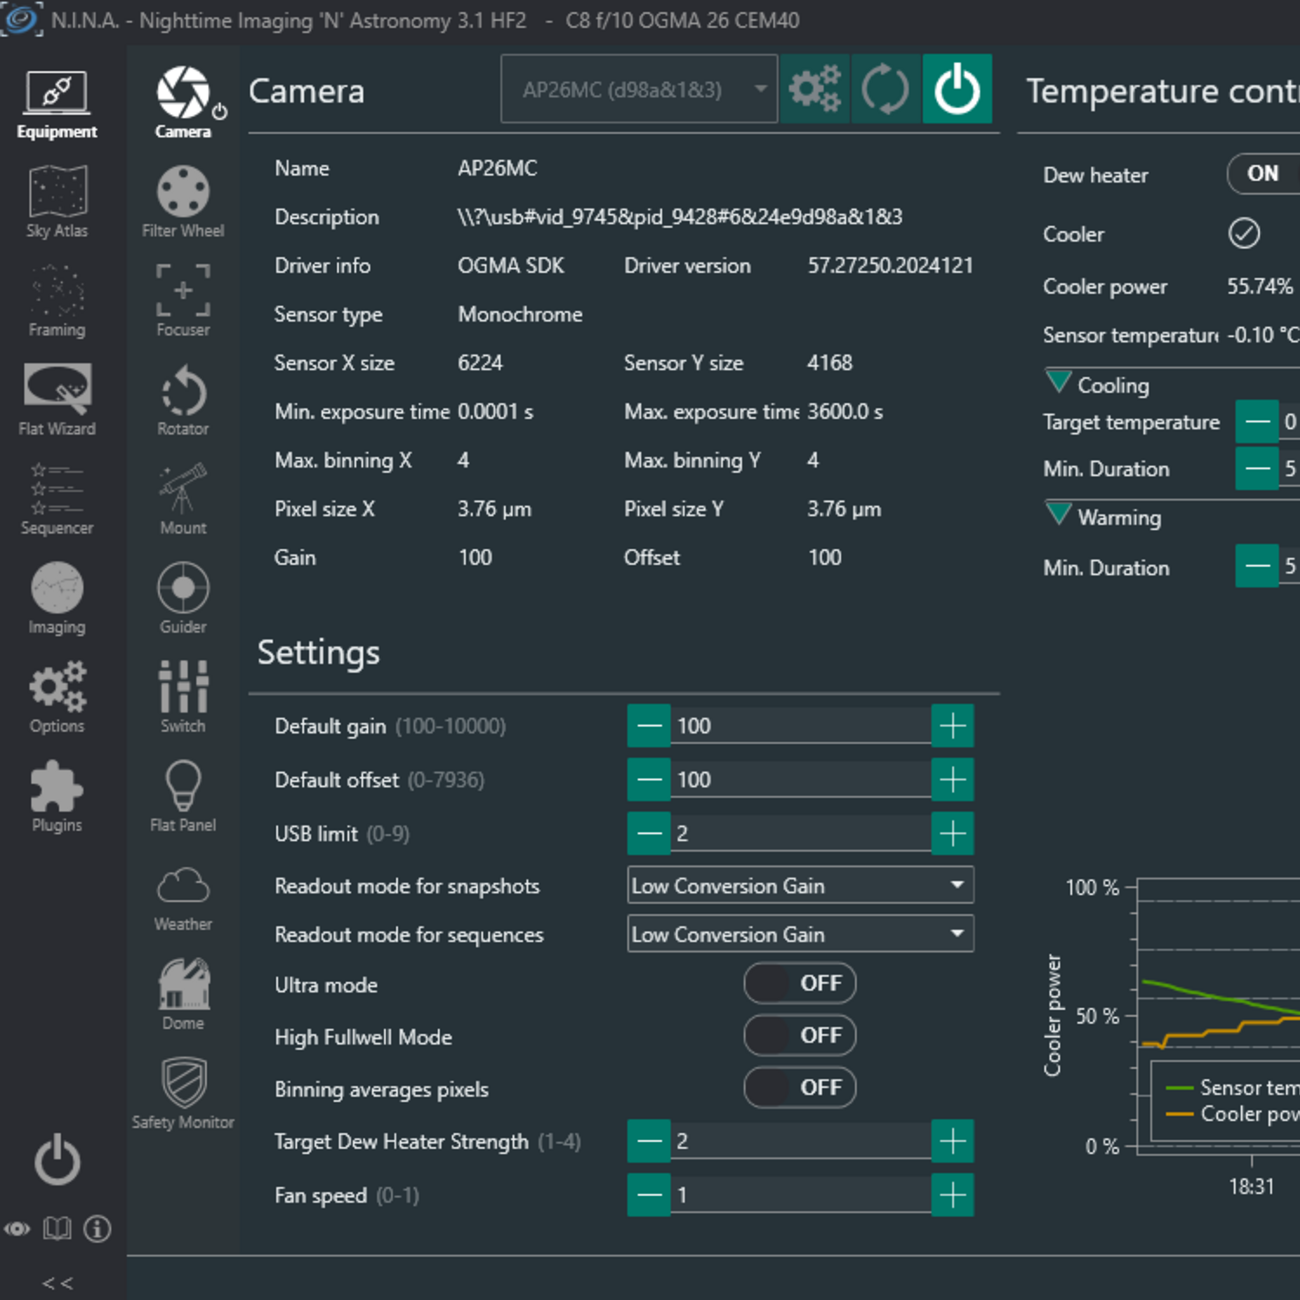Increase Target Dew Heater Strength

pyautogui.click(x=953, y=1141)
